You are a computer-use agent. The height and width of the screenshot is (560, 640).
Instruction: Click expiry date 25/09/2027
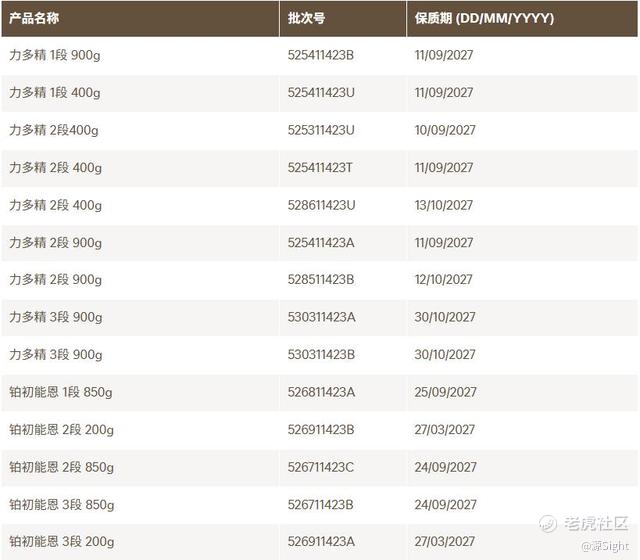click(x=444, y=392)
